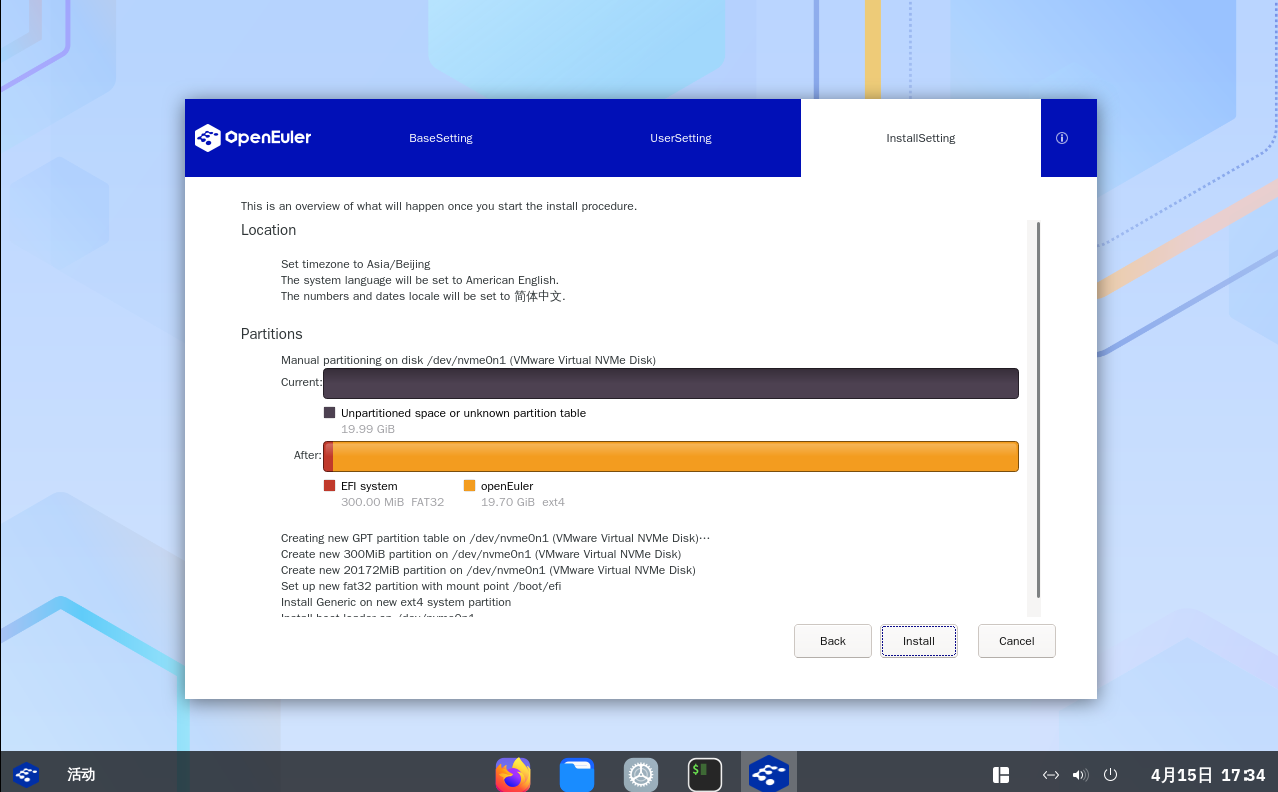Click the overview introduction sentence
This screenshot has height=792, width=1278.
click(x=439, y=206)
